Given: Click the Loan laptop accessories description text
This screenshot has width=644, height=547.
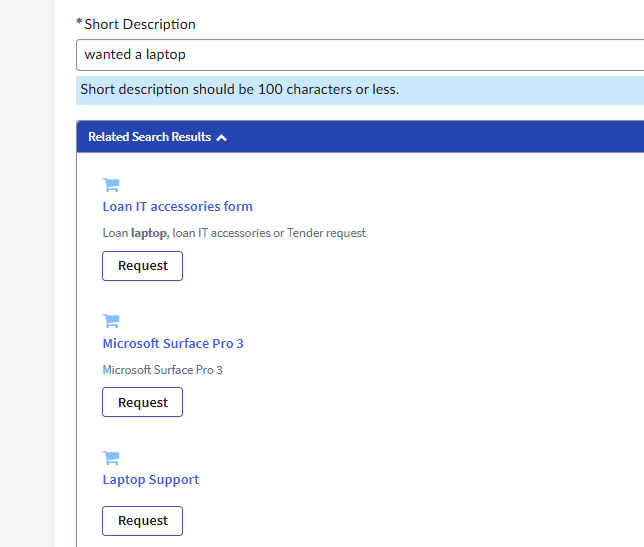Looking at the screenshot, I should (234, 233).
